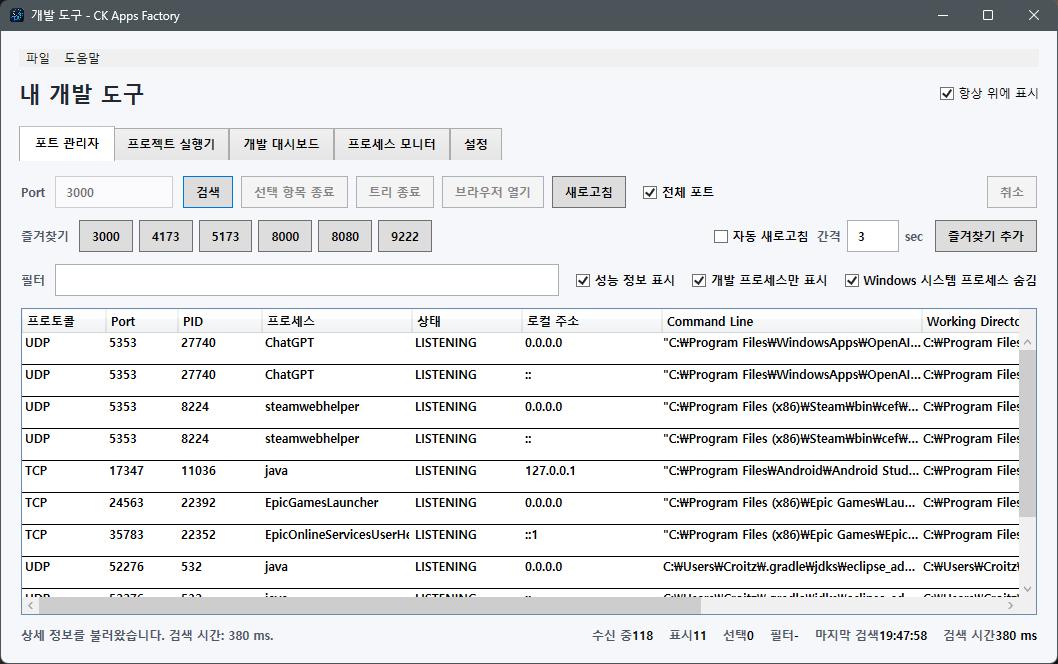Click the 선택 항목 종료 button
The image size is (1058, 664).
(x=294, y=192)
